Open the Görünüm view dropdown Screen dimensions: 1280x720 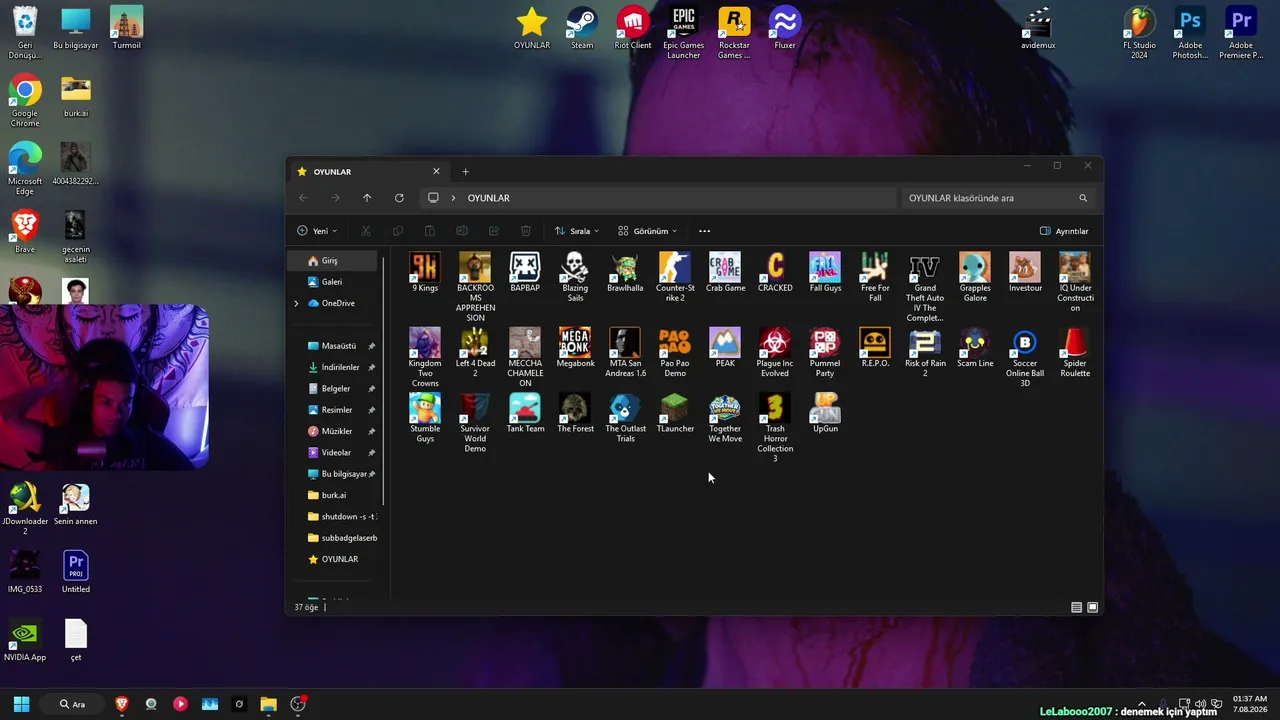coord(647,231)
